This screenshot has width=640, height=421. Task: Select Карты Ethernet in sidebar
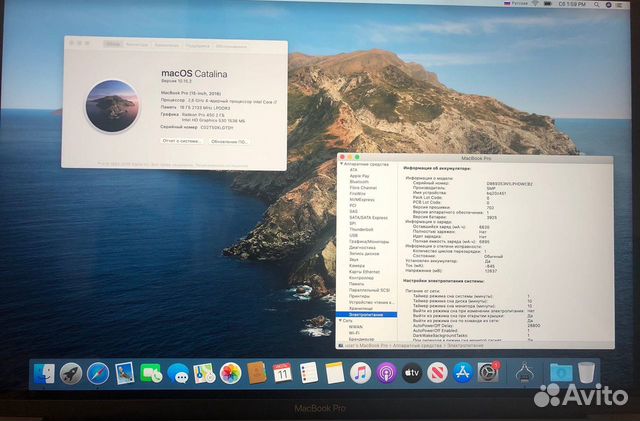[x=364, y=272]
